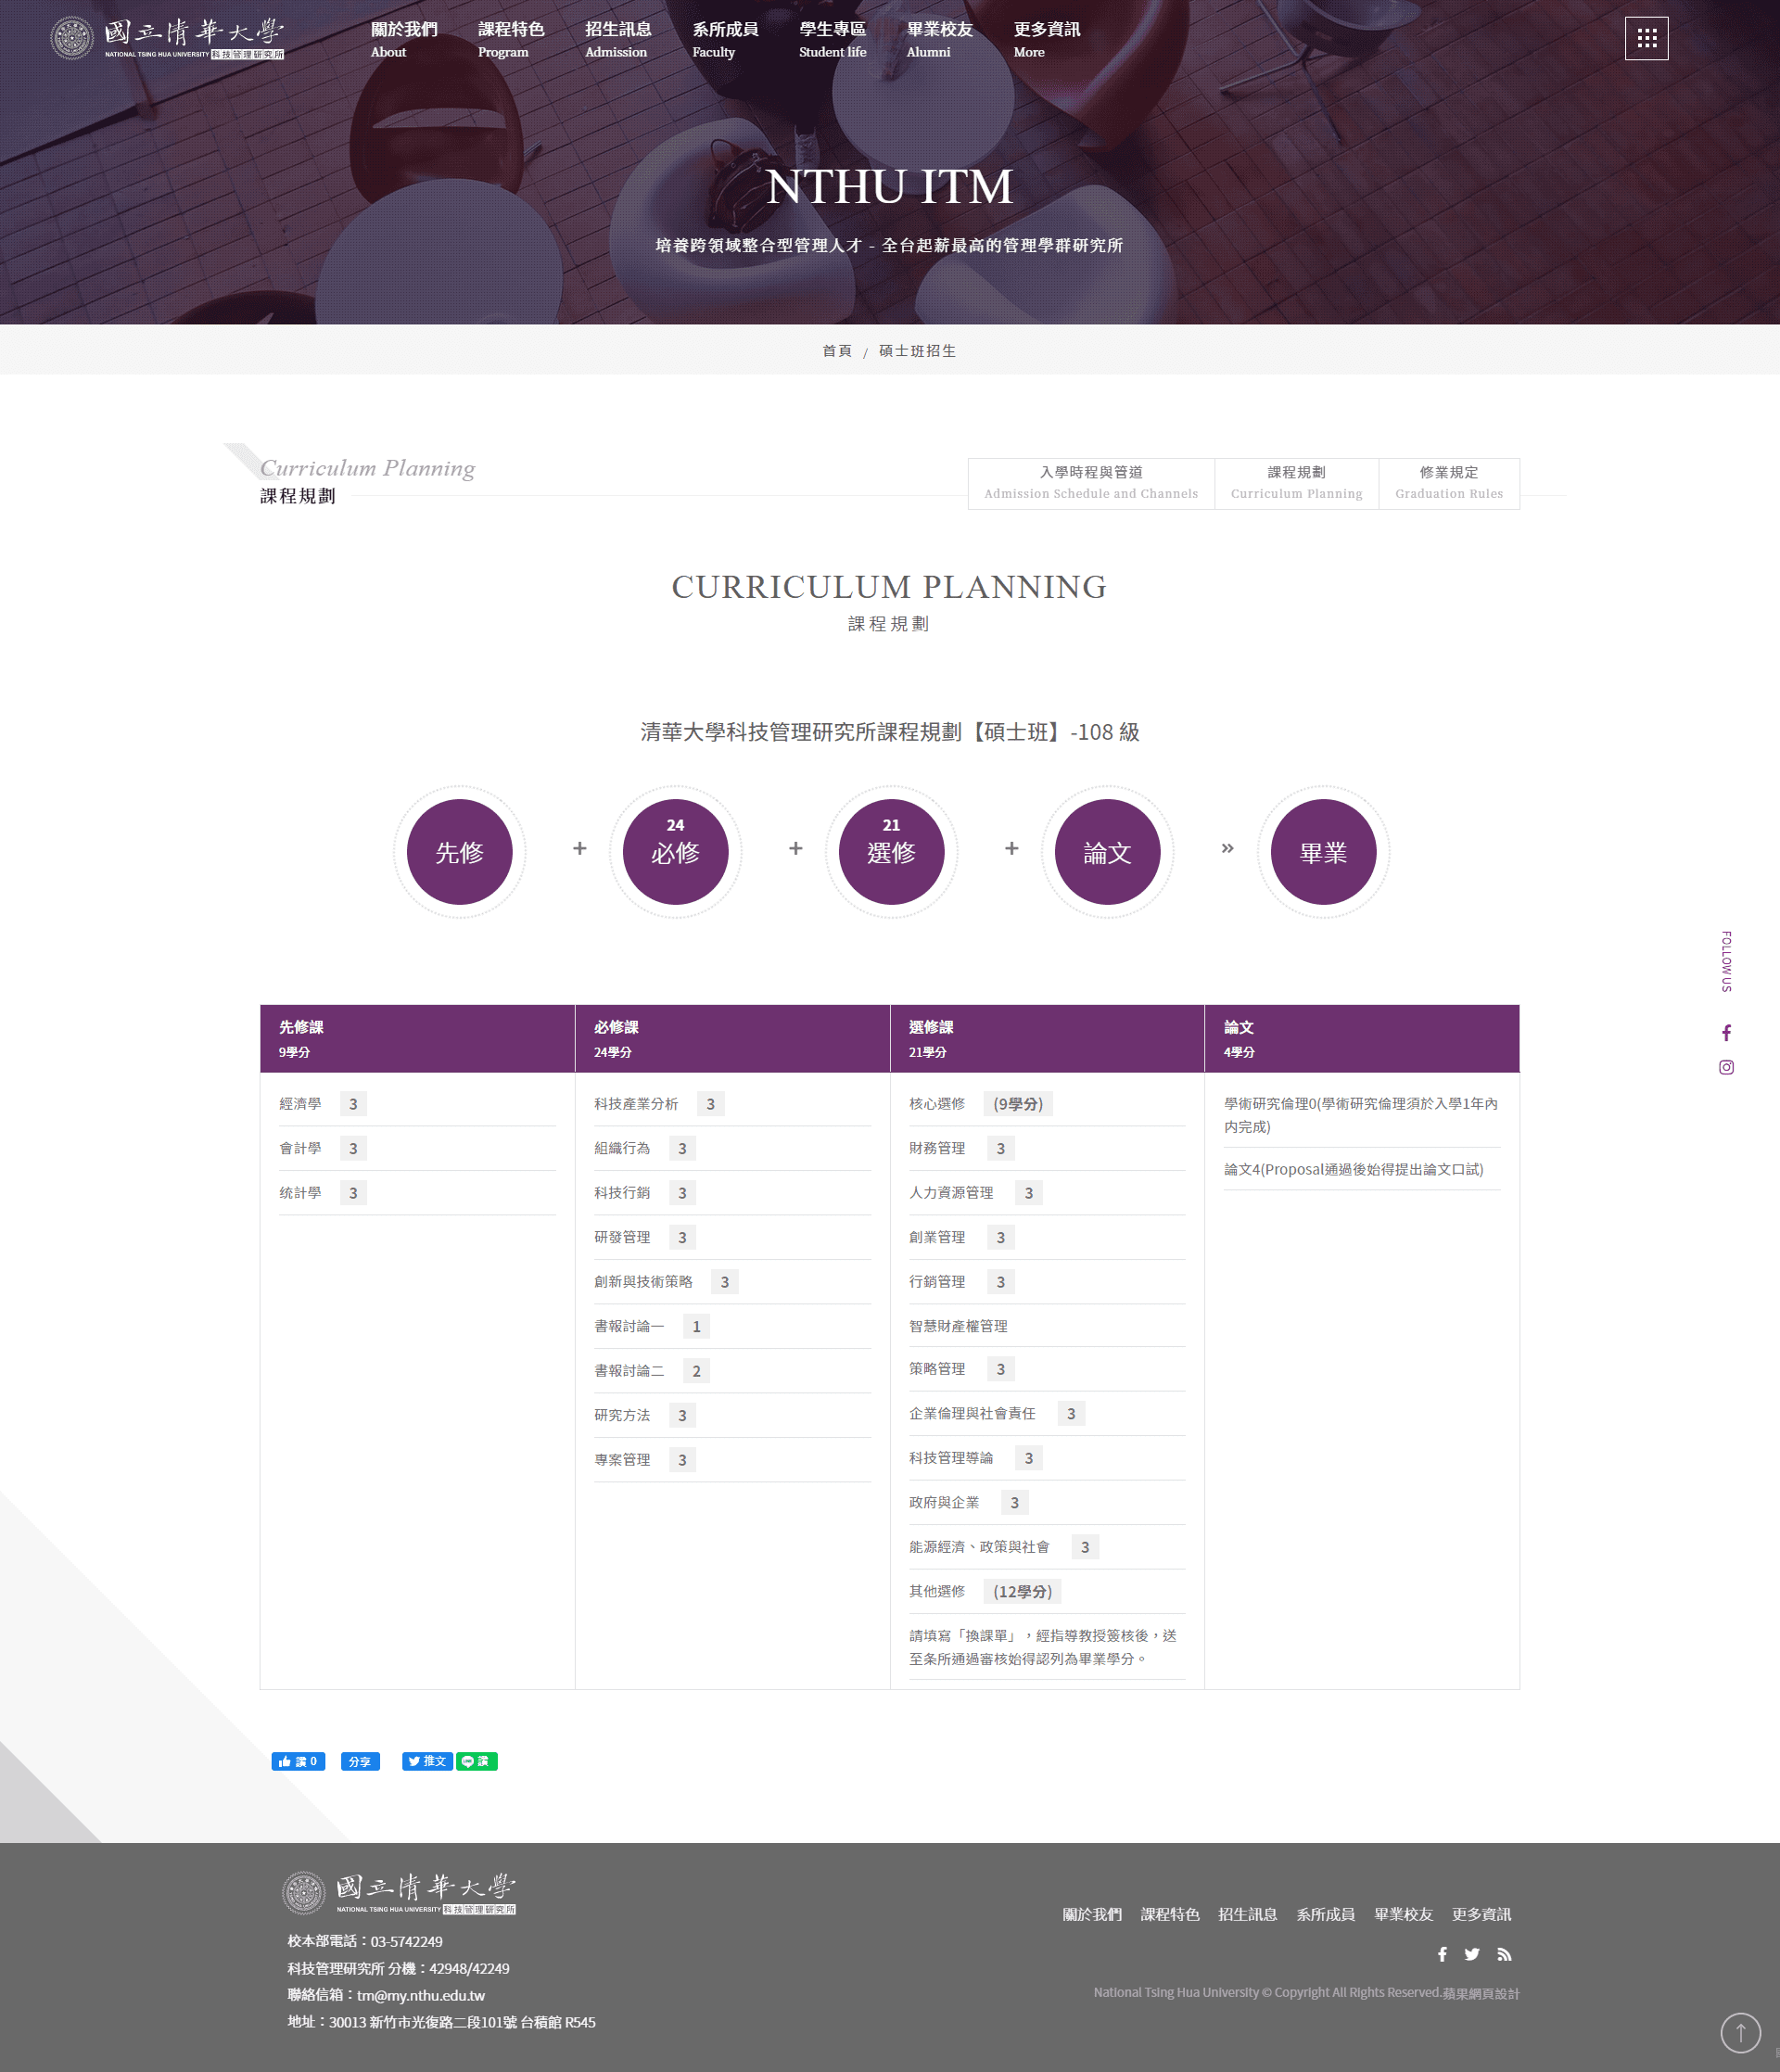Click the 論文4 Proposal requirement text
This screenshot has width=1780, height=2072.
coord(1353,1169)
